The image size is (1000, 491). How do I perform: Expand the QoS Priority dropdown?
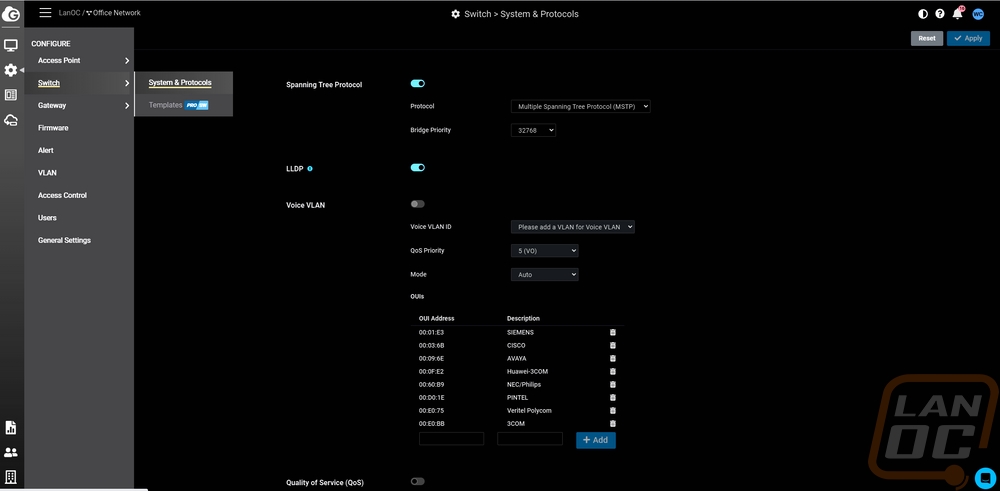coord(544,251)
